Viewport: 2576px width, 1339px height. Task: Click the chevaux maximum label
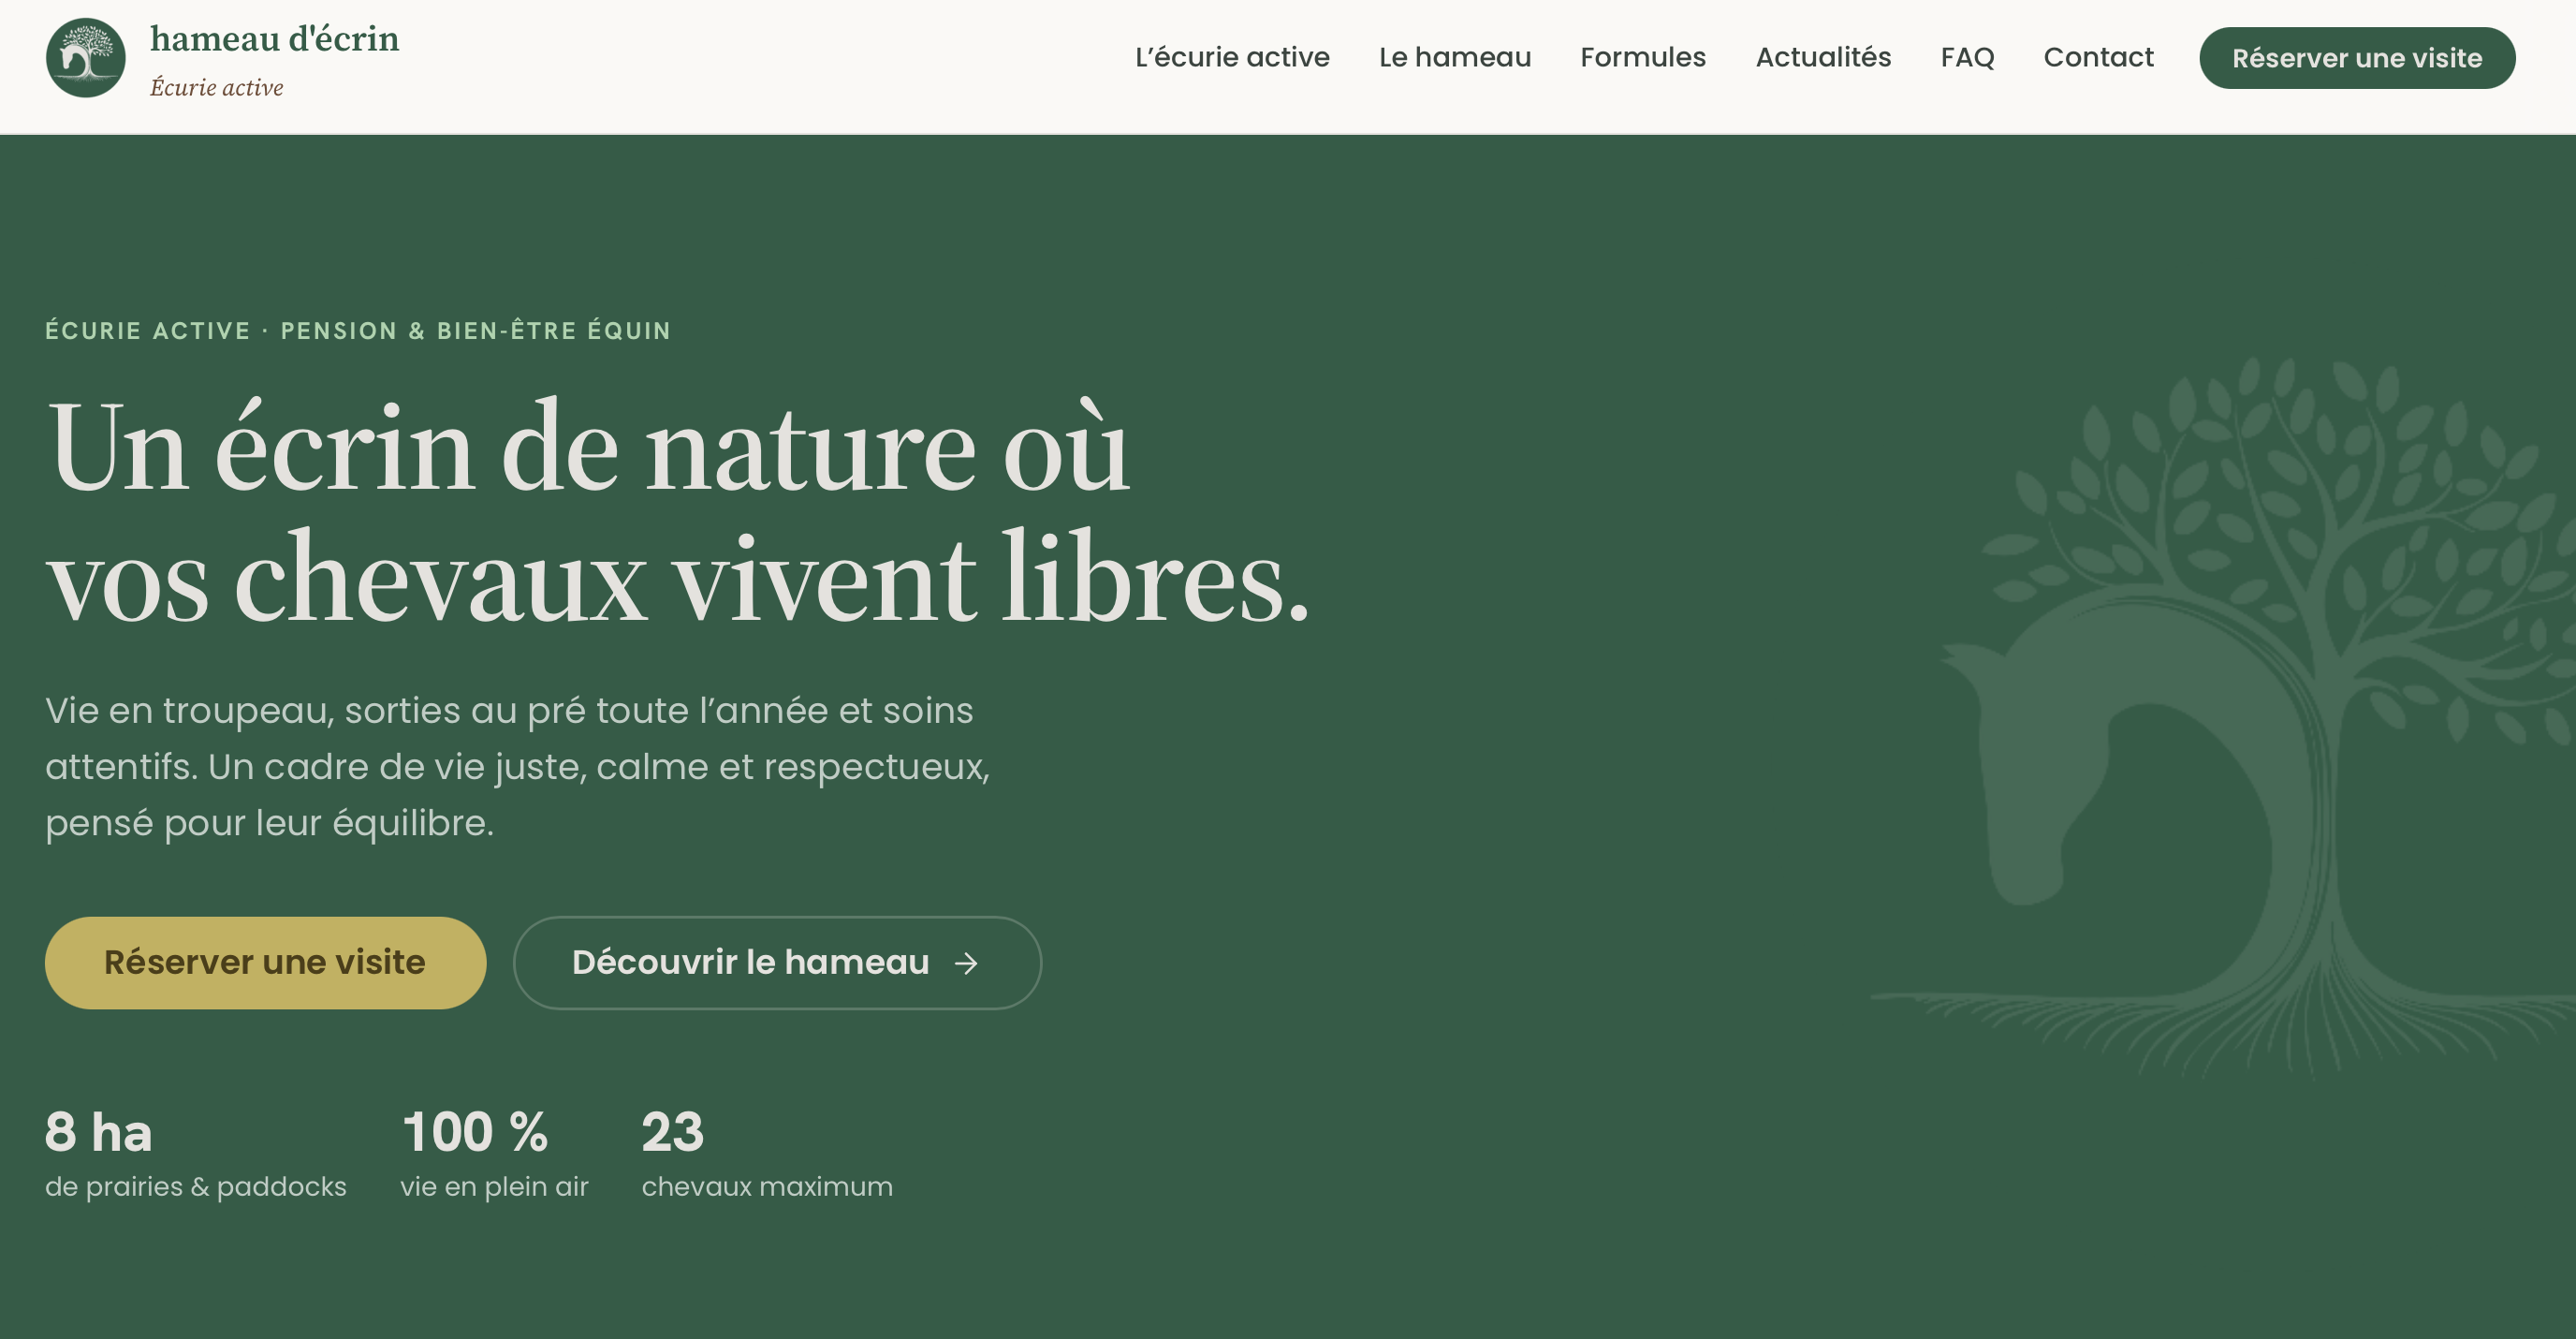tap(767, 1187)
